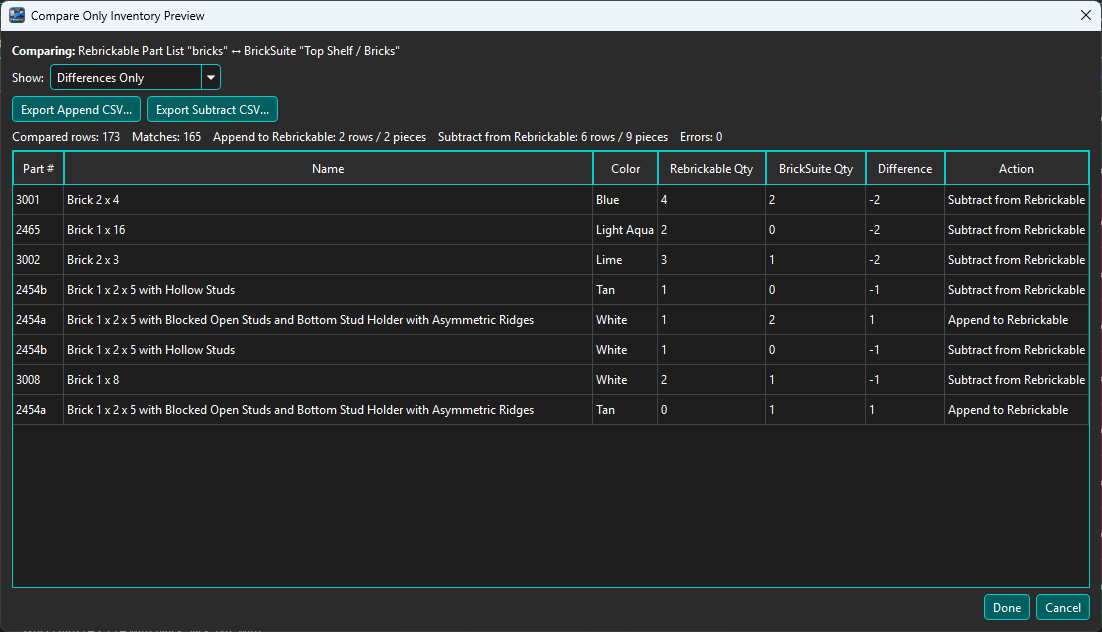Select the Brick 1 x 16 name cell
The image size is (1102, 632).
coord(328,230)
